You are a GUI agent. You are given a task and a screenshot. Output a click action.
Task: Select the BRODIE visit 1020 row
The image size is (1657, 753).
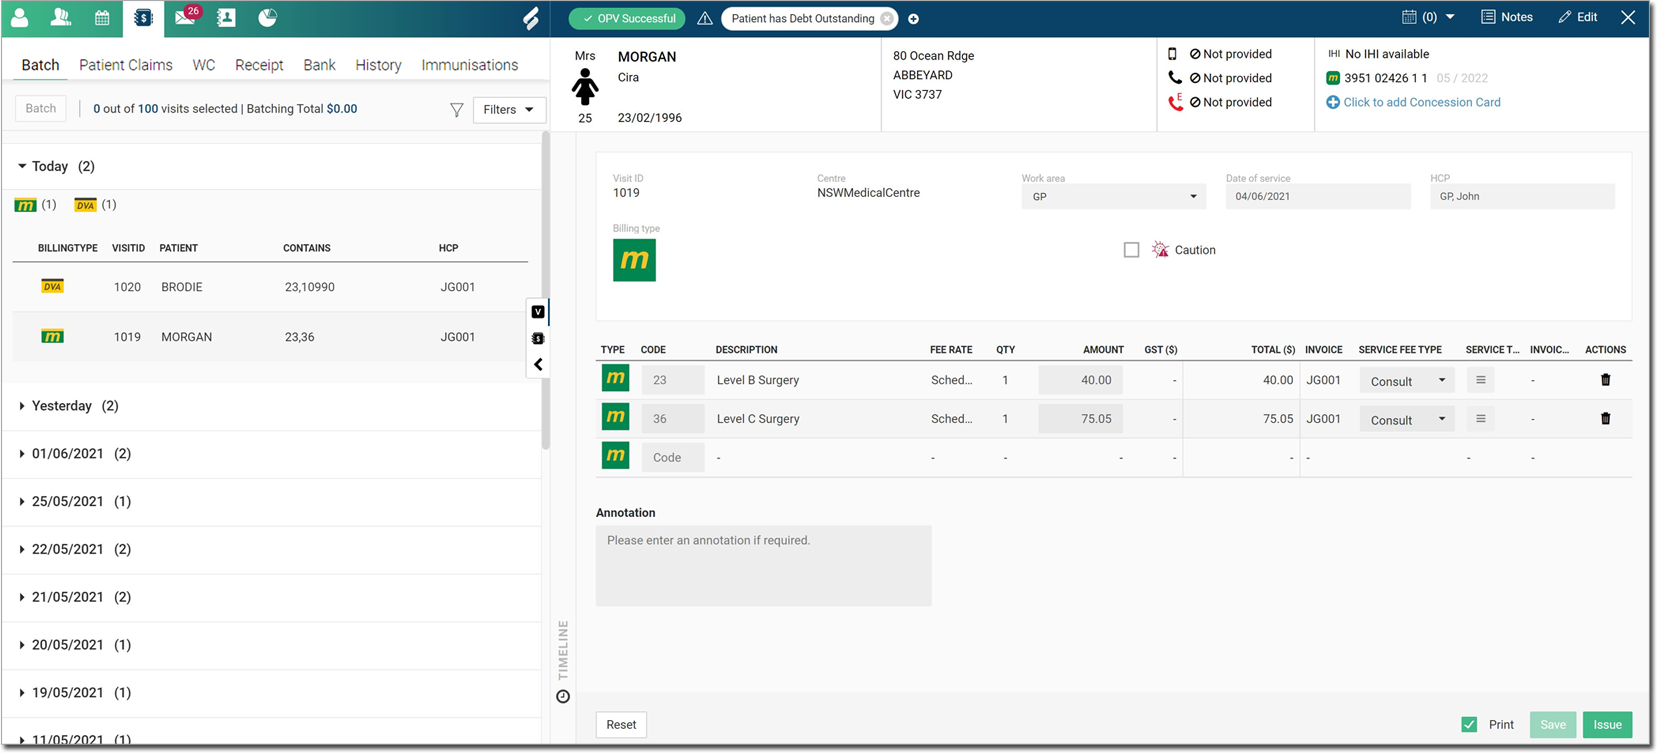(x=270, y=287)
